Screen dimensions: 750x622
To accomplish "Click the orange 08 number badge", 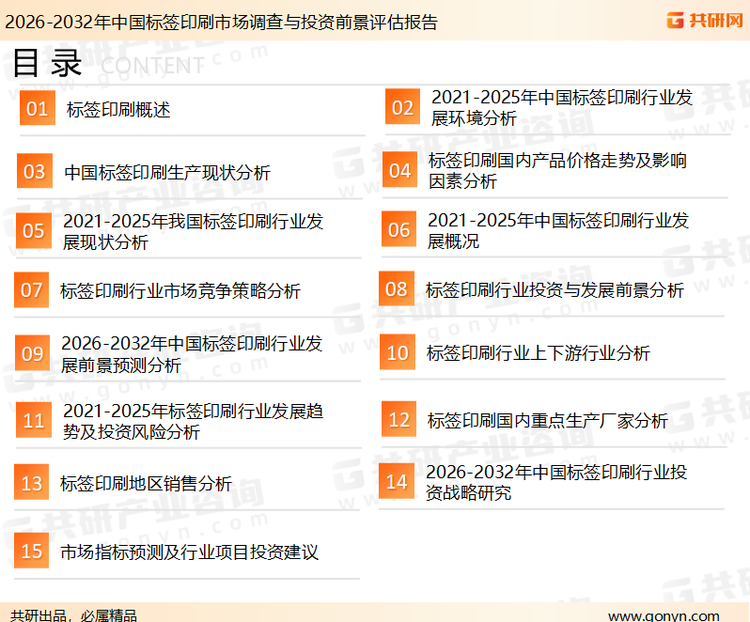I will pyautogui.click(x=397, y=289).
